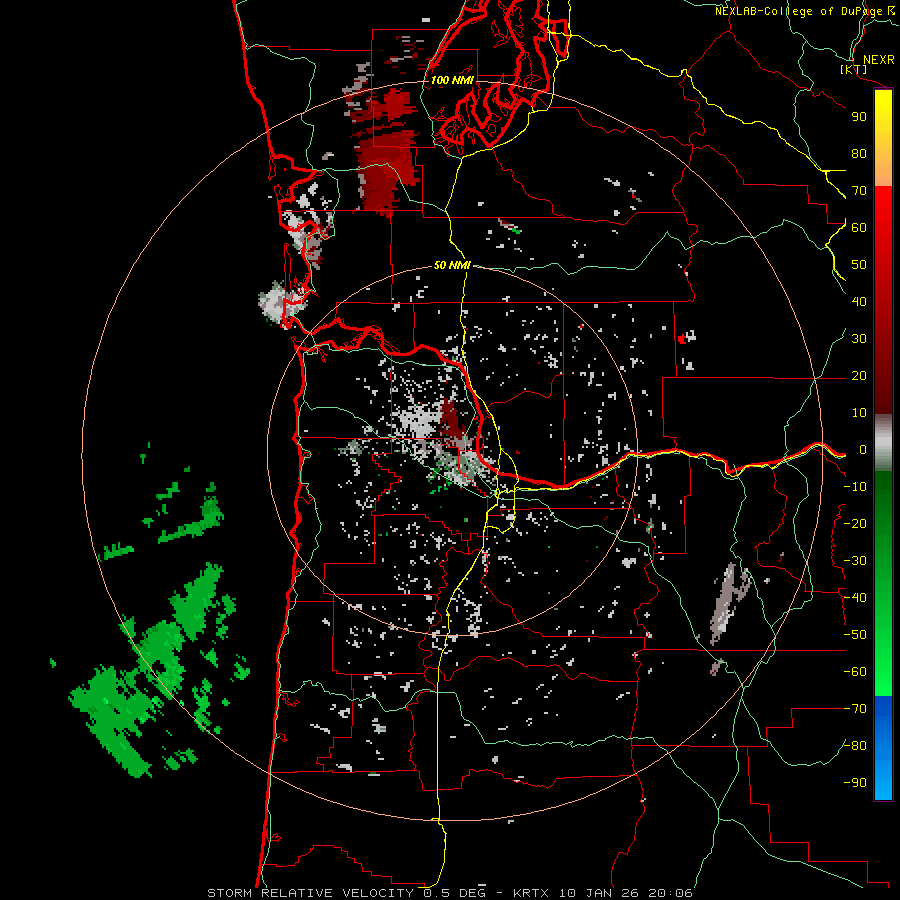Click the -60 value on velocity scale
The width and height of the screenshot is (900, 900).
click(x=855, y=672)
